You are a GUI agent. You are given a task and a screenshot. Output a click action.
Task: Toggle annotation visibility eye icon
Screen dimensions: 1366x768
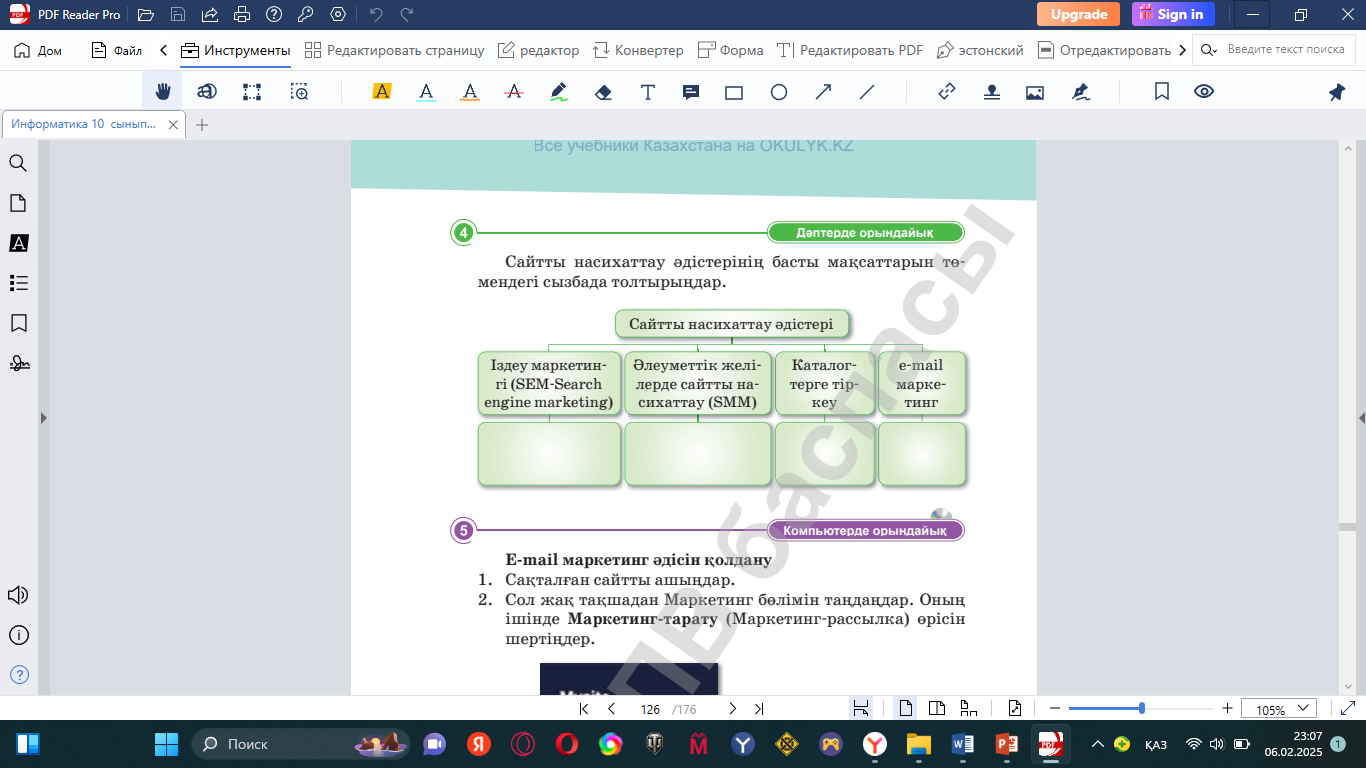[x=1204, y=92]
